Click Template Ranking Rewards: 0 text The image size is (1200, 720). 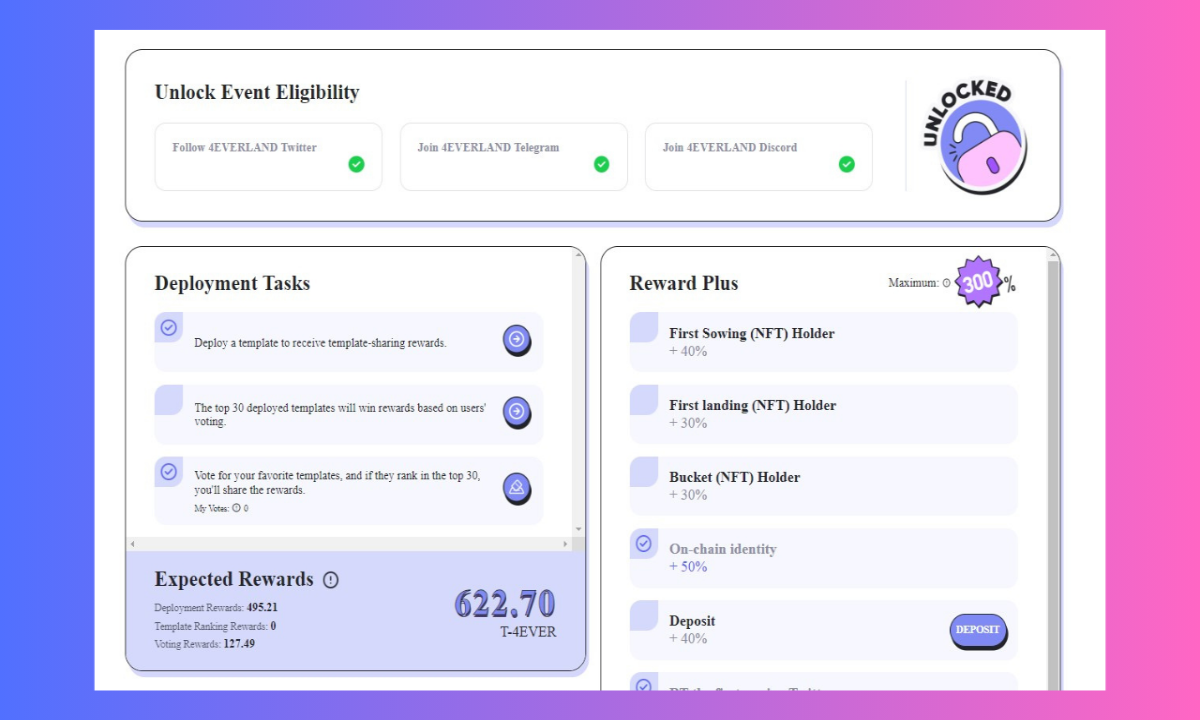[215, 626]
